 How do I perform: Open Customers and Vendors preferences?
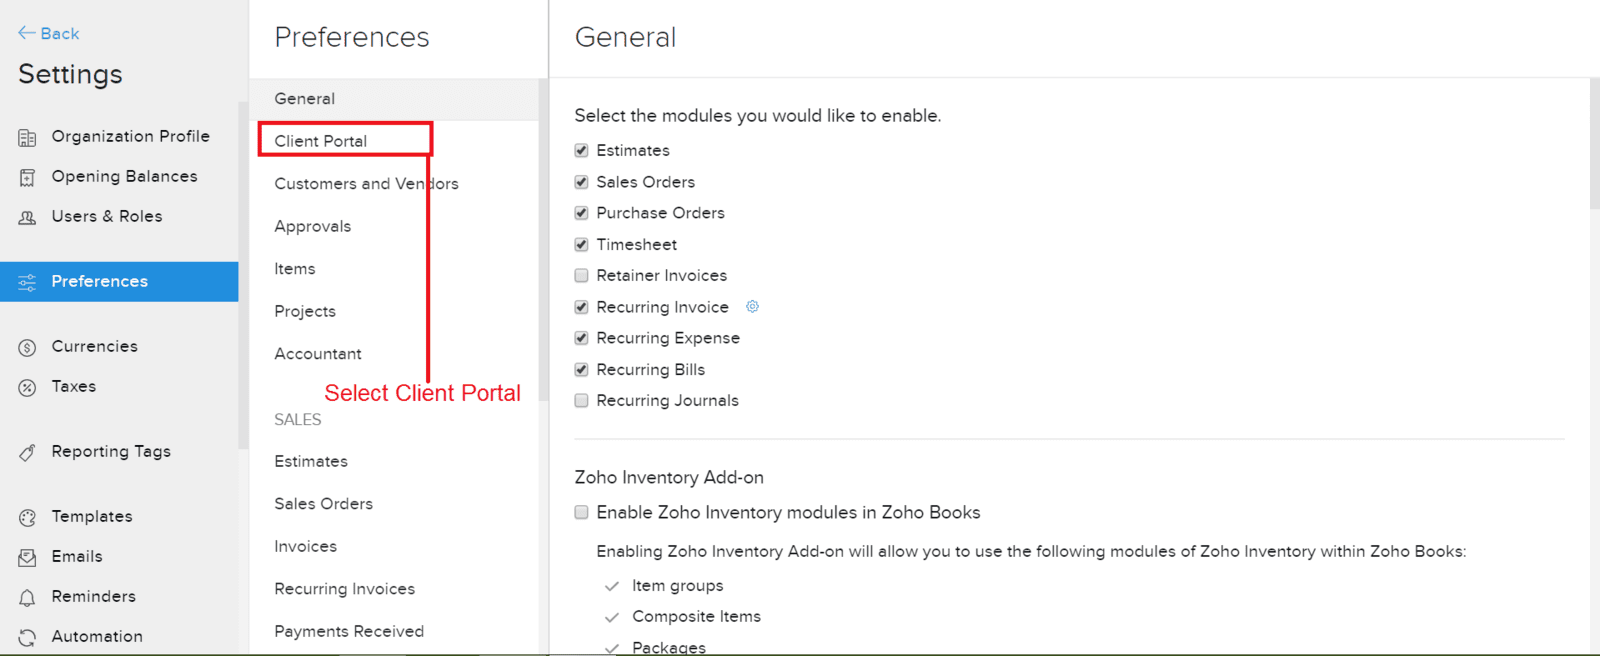(x=366, y=184)
